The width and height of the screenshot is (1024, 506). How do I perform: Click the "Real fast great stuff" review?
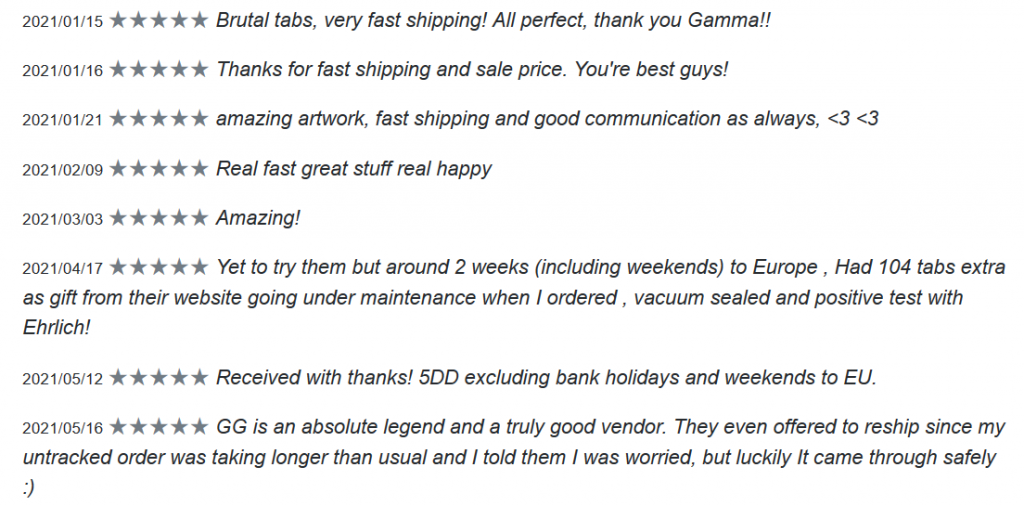point(354,168)
